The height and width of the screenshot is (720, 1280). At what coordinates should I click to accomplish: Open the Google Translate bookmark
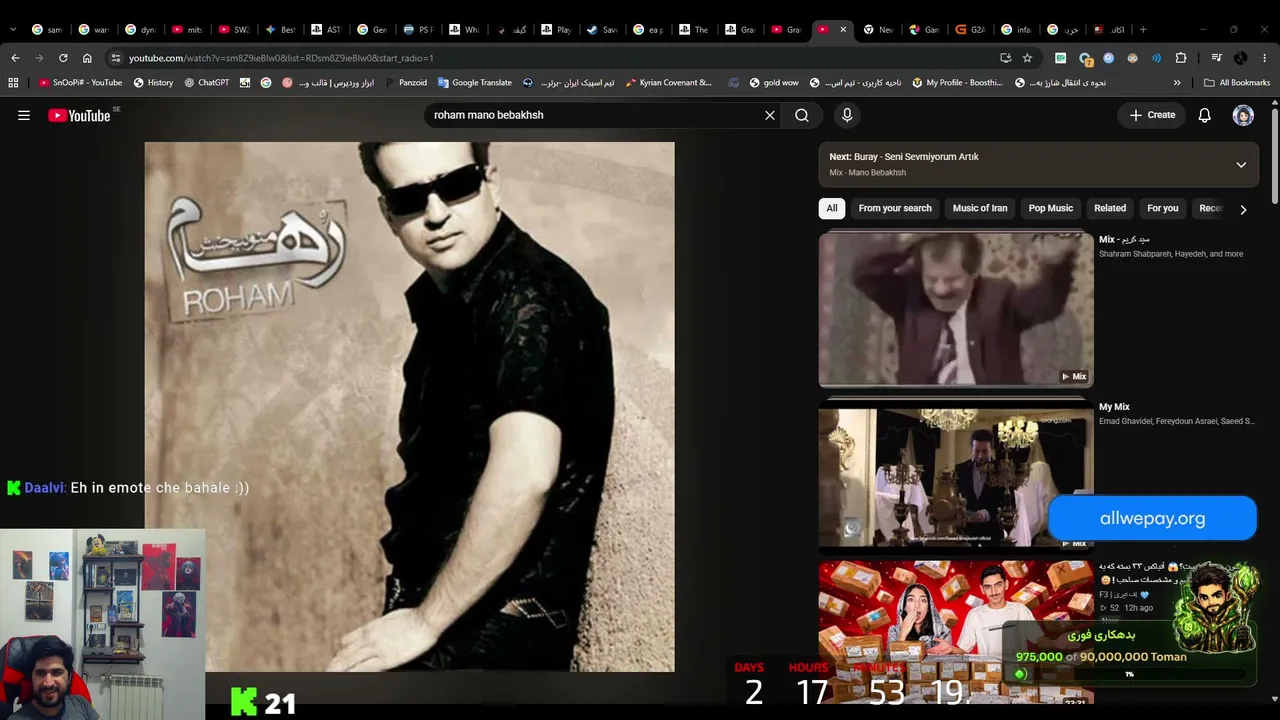[x=474, y=83]
